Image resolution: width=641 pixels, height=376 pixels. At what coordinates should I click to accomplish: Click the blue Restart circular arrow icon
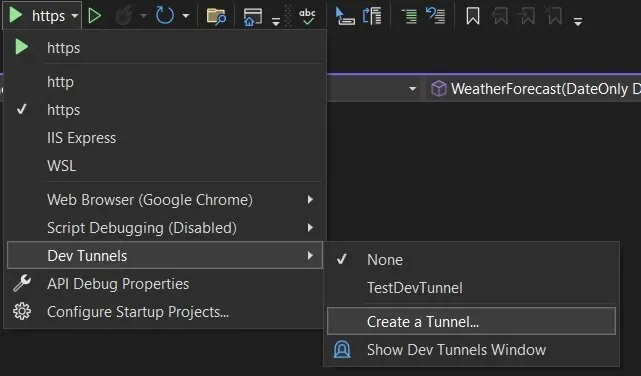(x=165, y=16)
